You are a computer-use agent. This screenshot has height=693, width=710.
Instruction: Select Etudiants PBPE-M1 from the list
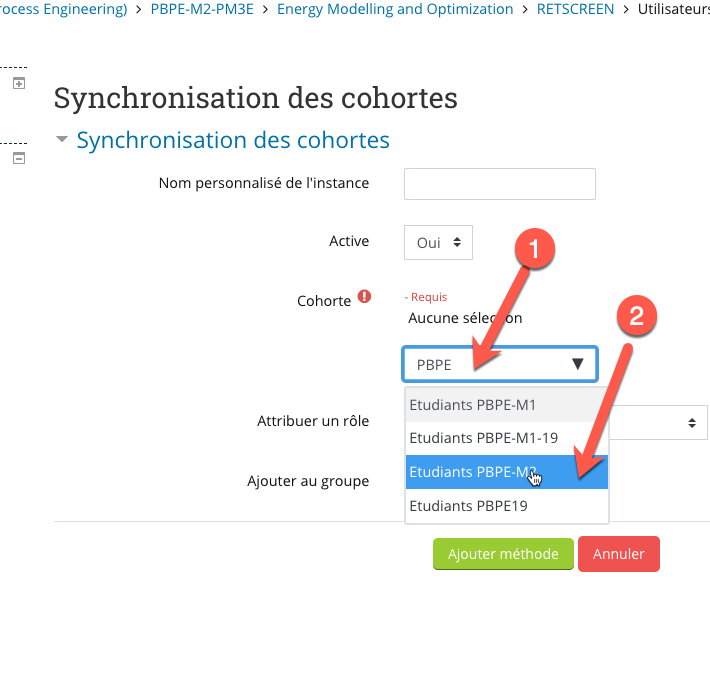coord(506,405)
